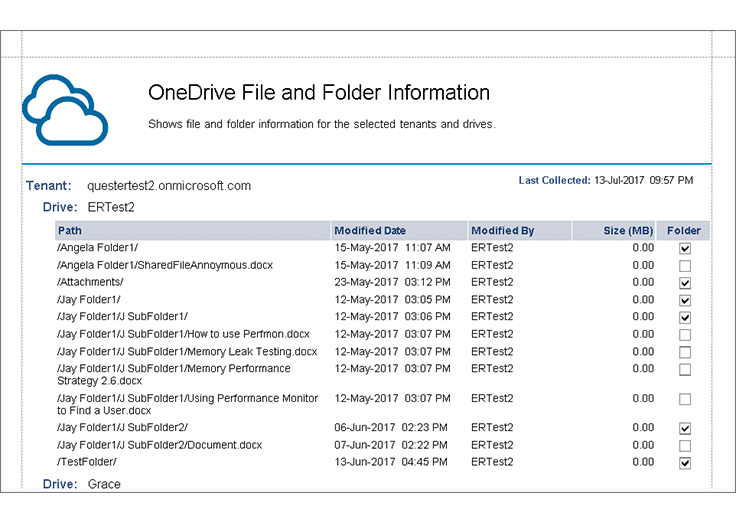Click date 07-Jun-2017 02:22 PM

391,445
